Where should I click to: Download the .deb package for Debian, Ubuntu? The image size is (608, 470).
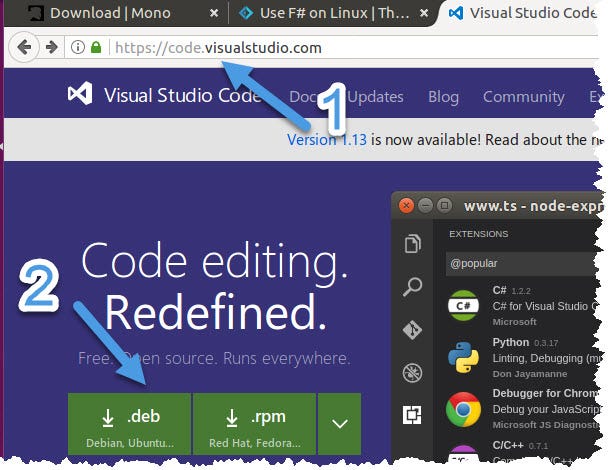pos(130,423)
